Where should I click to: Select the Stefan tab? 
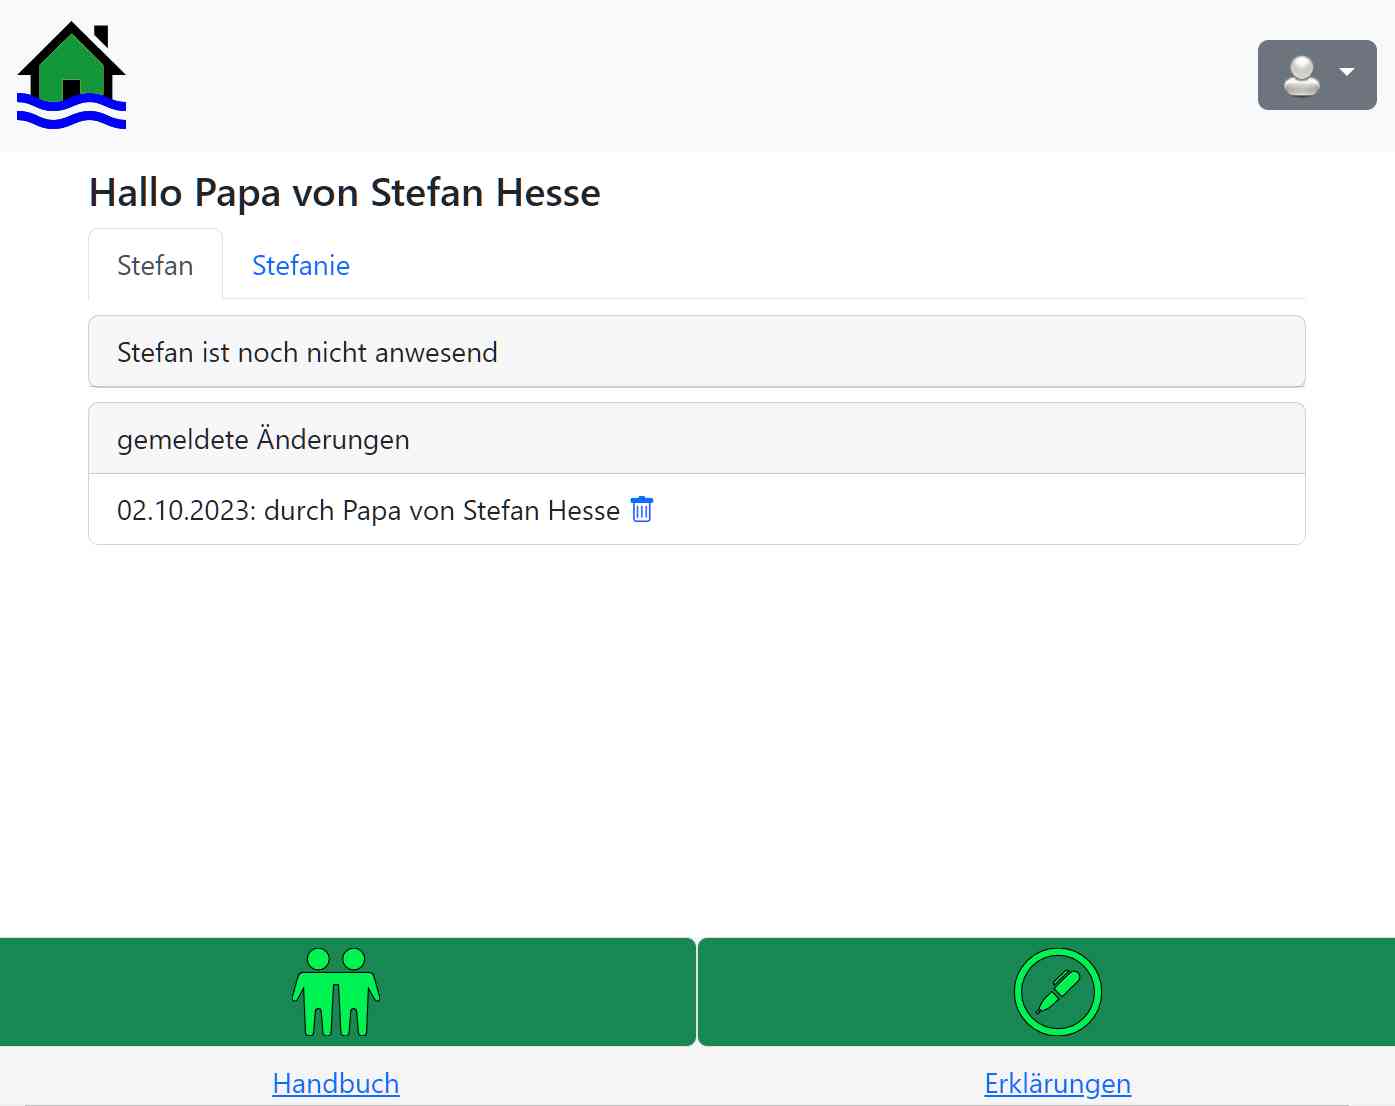tap(155, 265)
